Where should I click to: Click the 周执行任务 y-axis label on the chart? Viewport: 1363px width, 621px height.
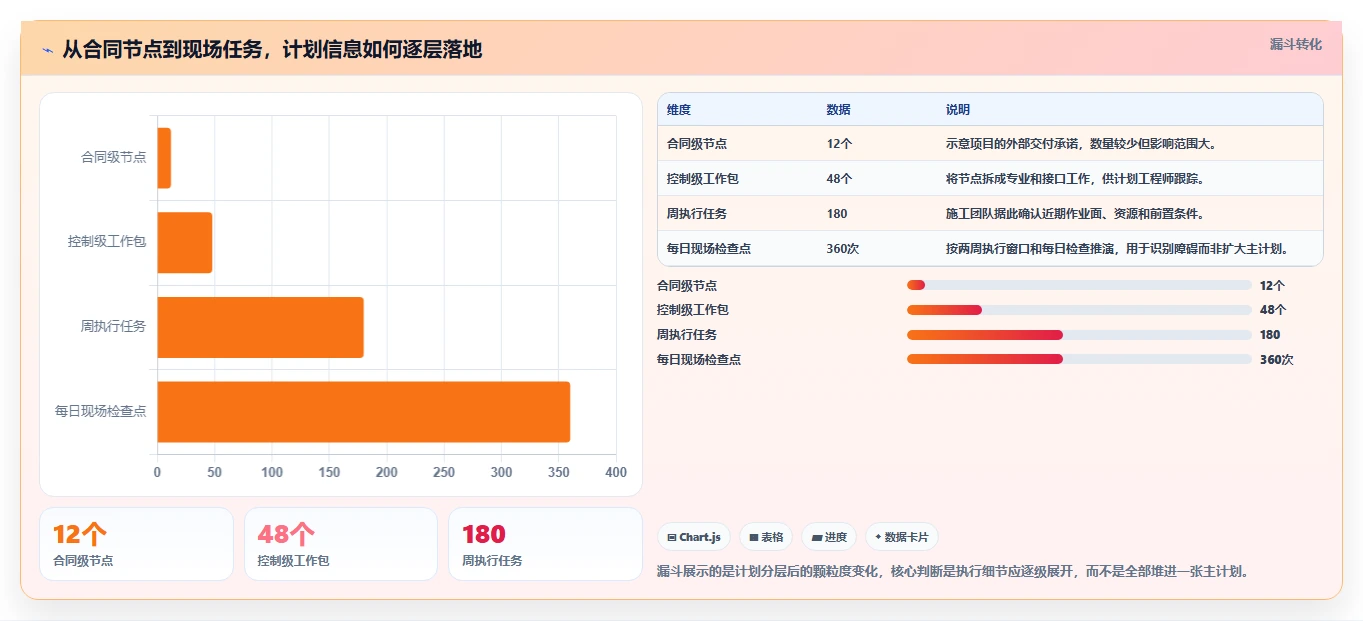[114, 327]
